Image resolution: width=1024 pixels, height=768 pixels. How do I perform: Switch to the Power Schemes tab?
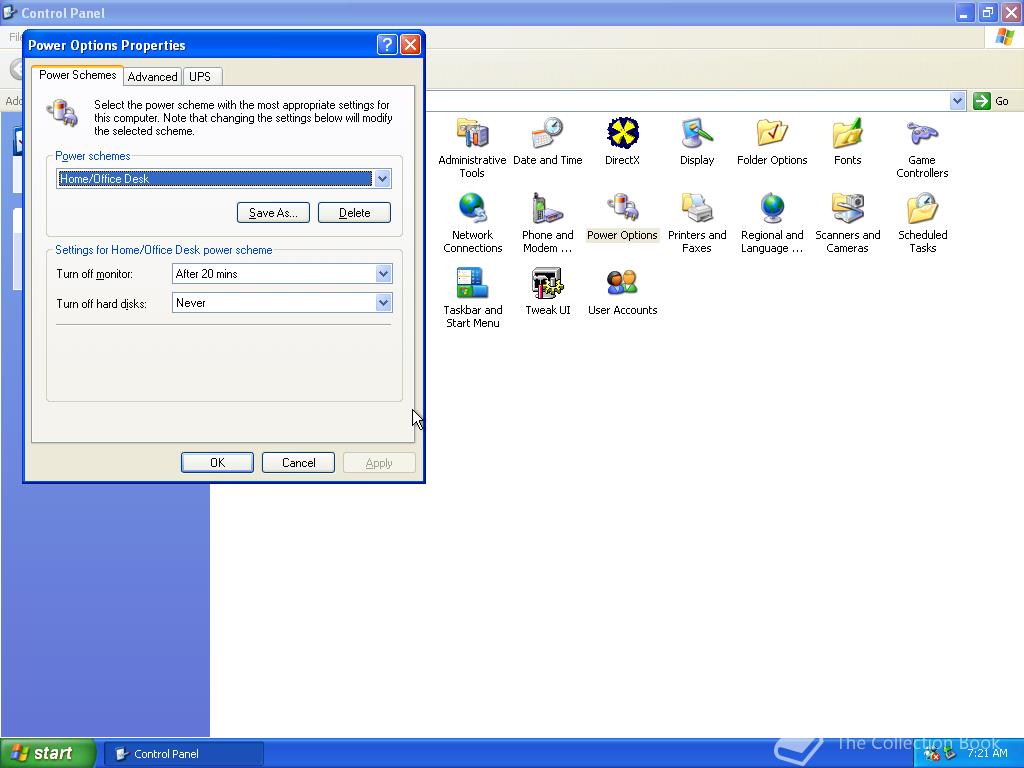click(x=78, y=75)
